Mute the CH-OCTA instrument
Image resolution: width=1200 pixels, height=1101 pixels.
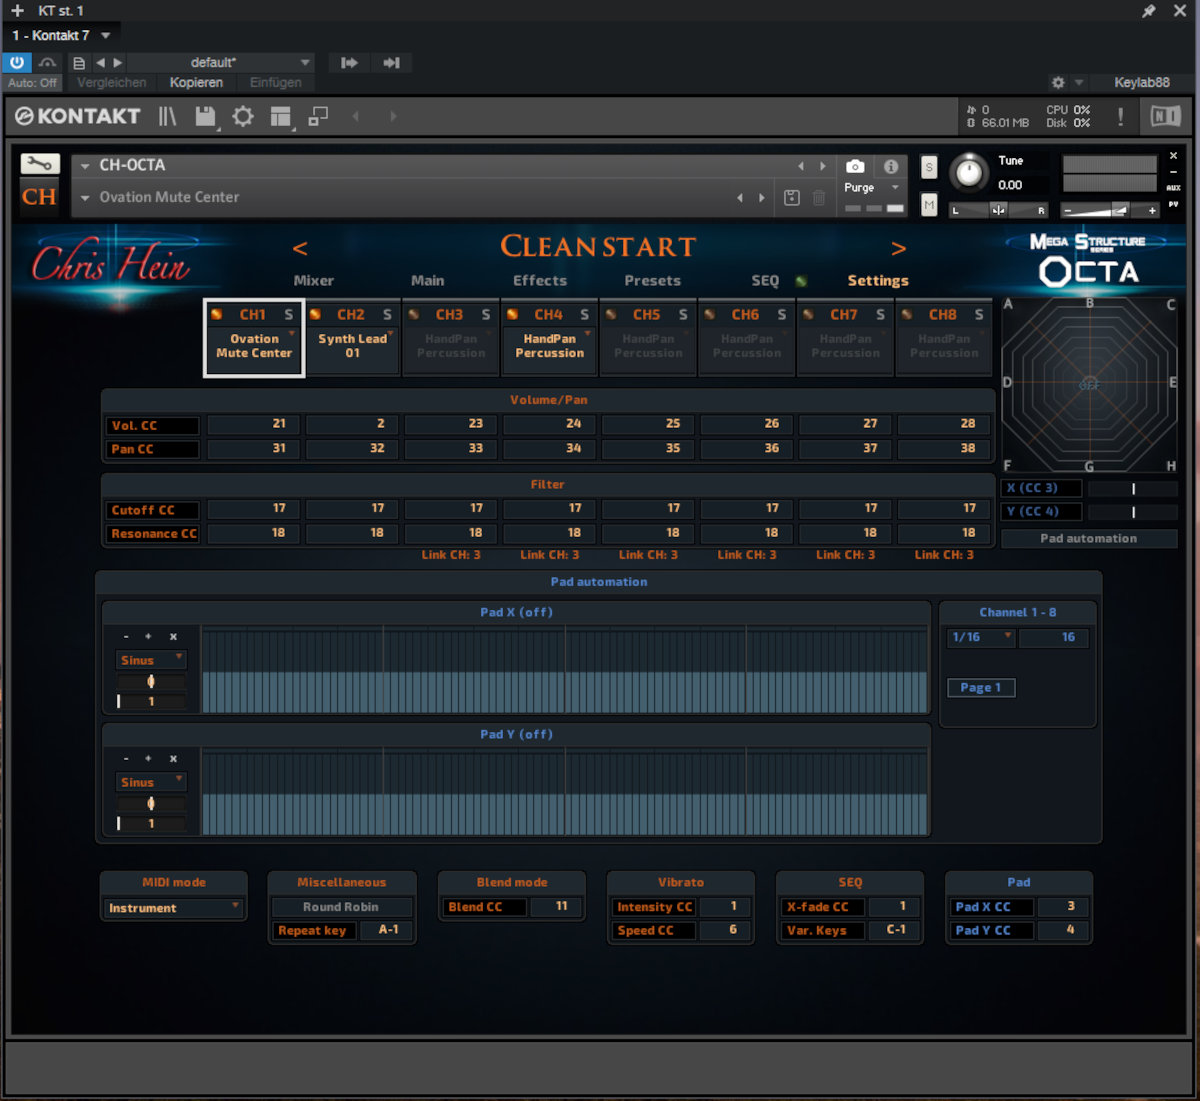(x=929, y=204)
